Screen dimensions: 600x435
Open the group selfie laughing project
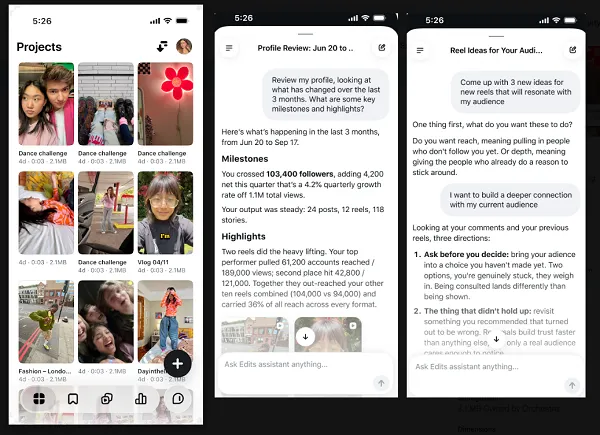coord(106,322)
